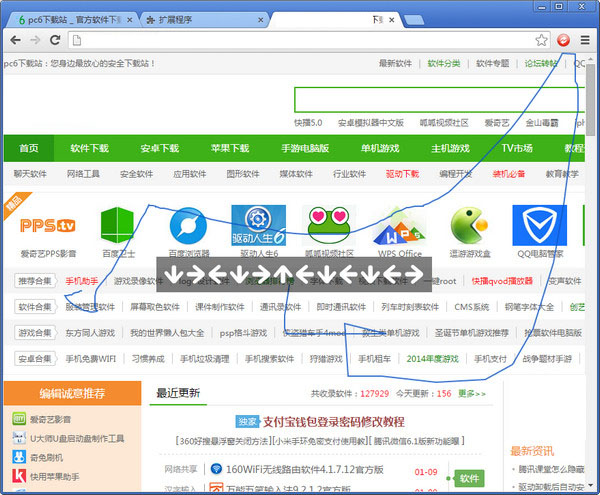Image resolution: width=600 pixels, height=495 pixels.
Task: Click the U大师U盘启动盘制作工具 icon
Action: pos(19,438)
